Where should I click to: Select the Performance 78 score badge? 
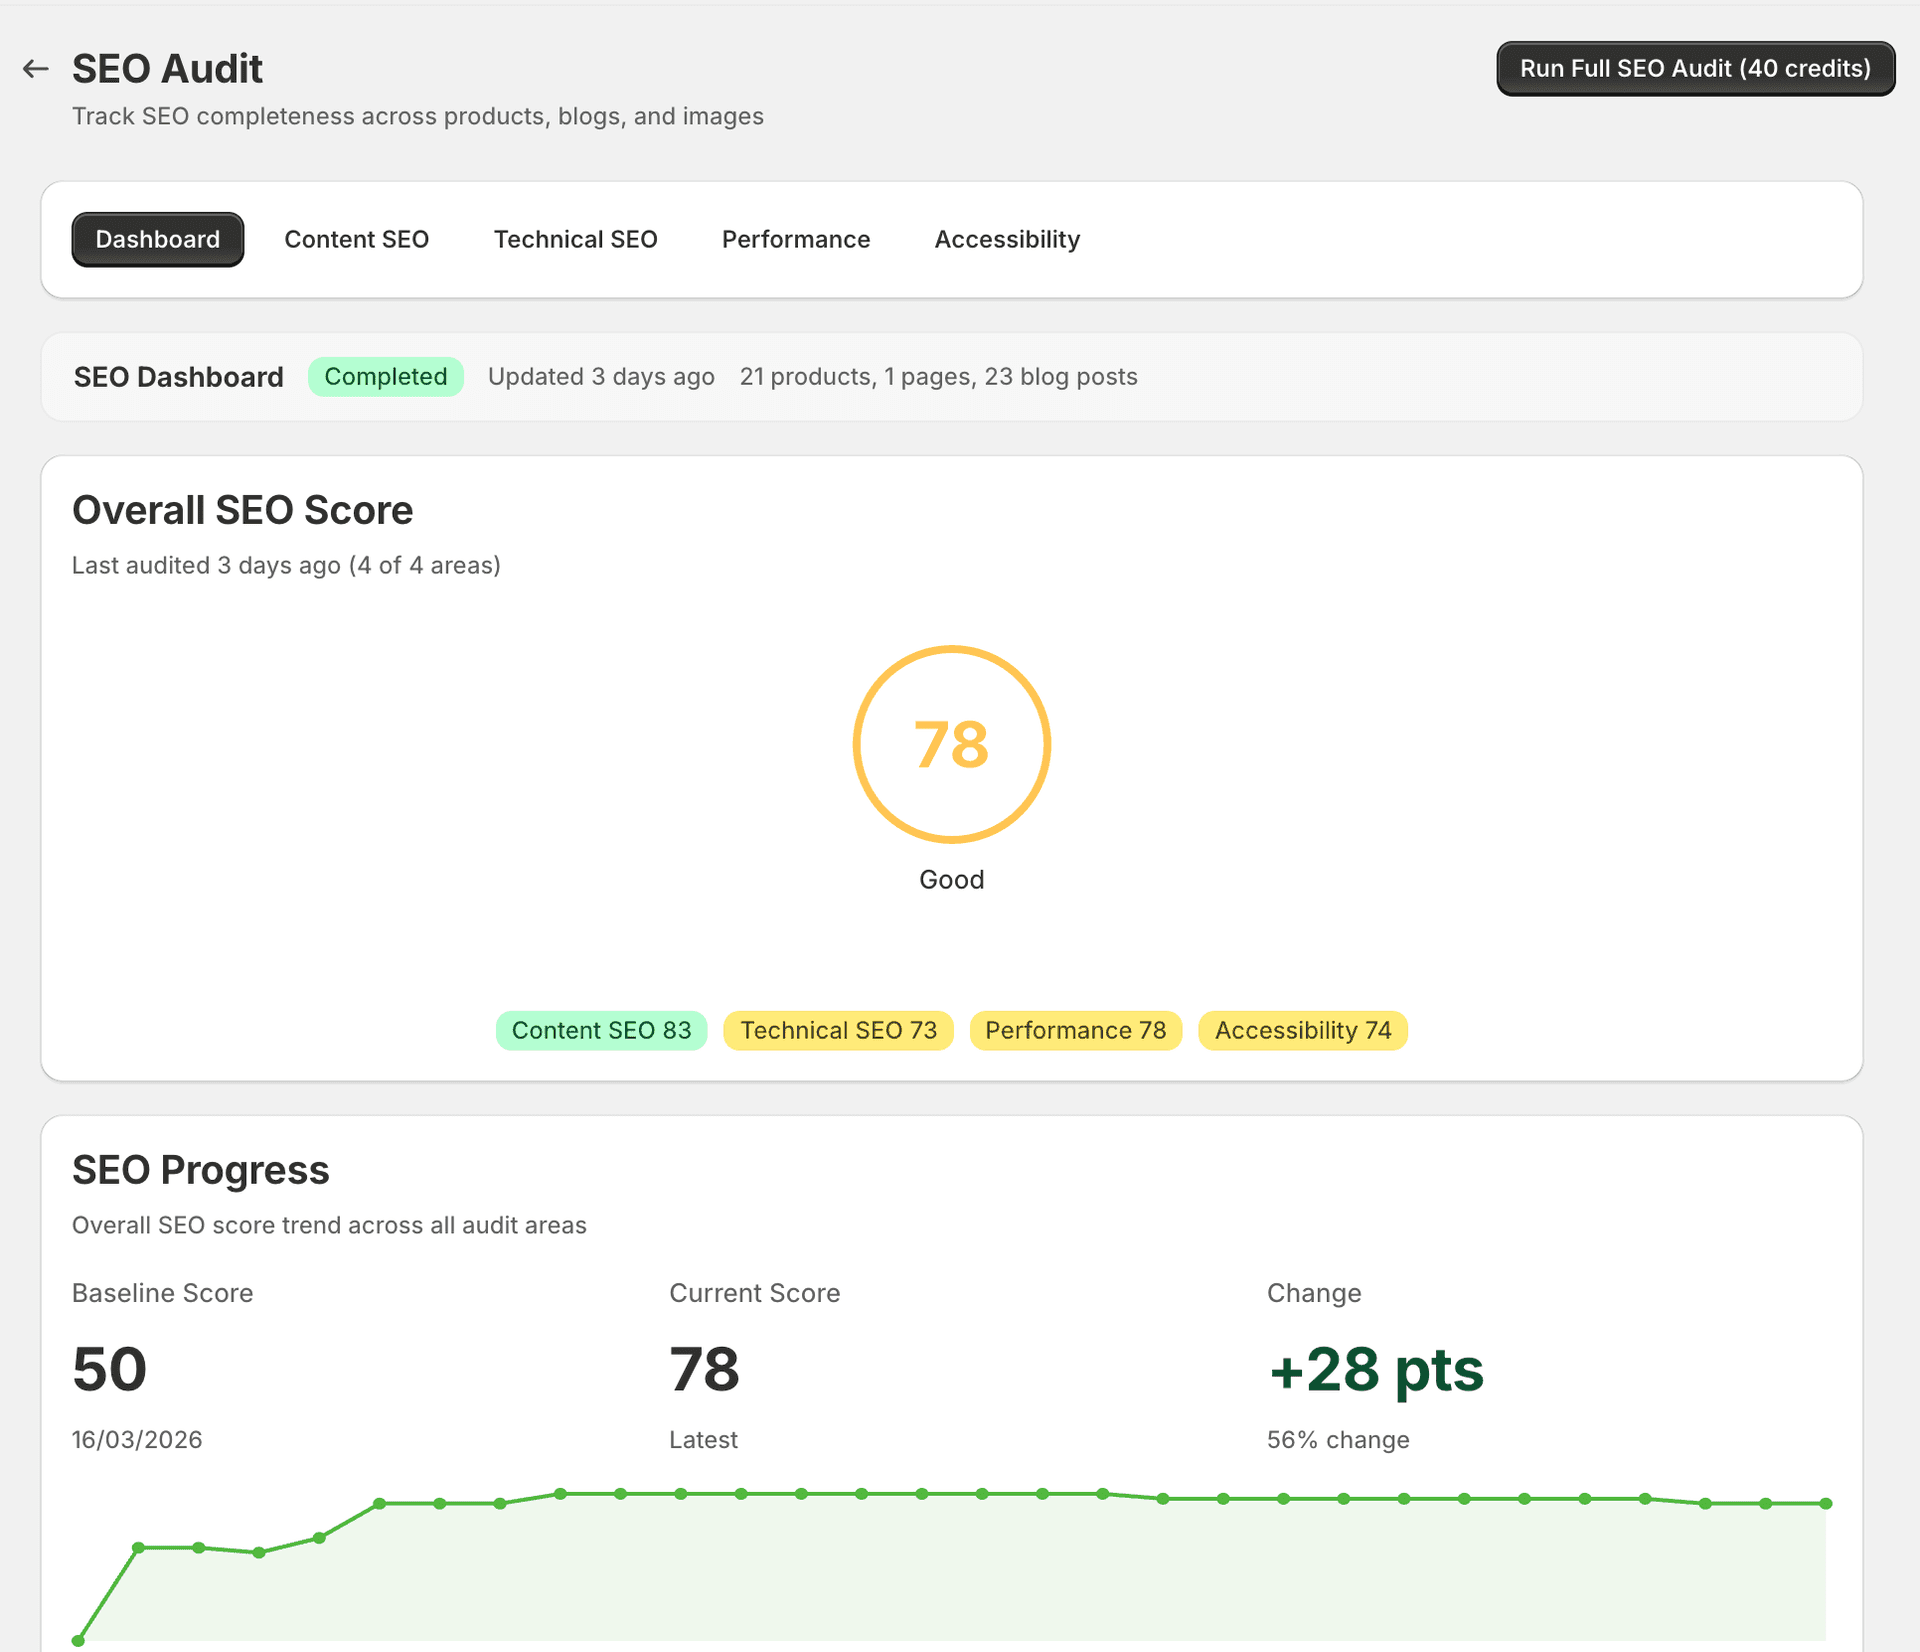(x=1075, y=1030)
